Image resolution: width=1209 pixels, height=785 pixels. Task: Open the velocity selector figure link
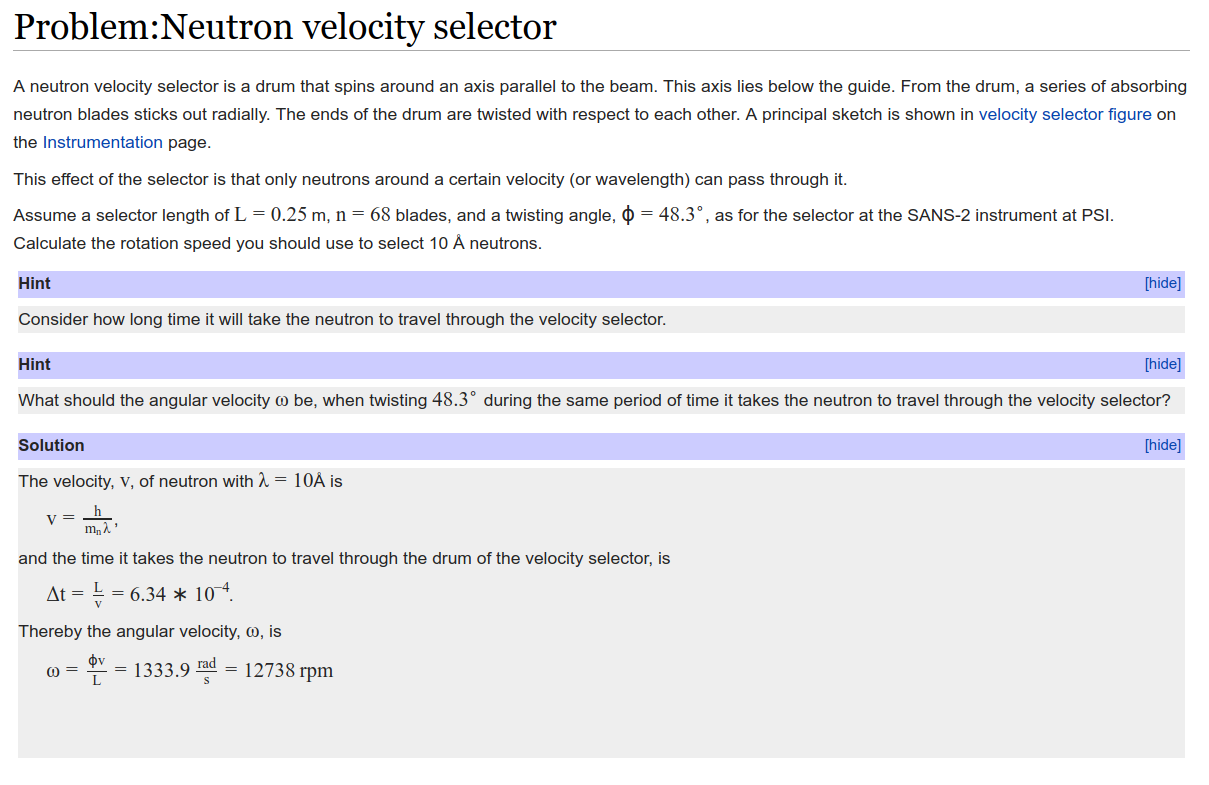[x=1065, y=114]
